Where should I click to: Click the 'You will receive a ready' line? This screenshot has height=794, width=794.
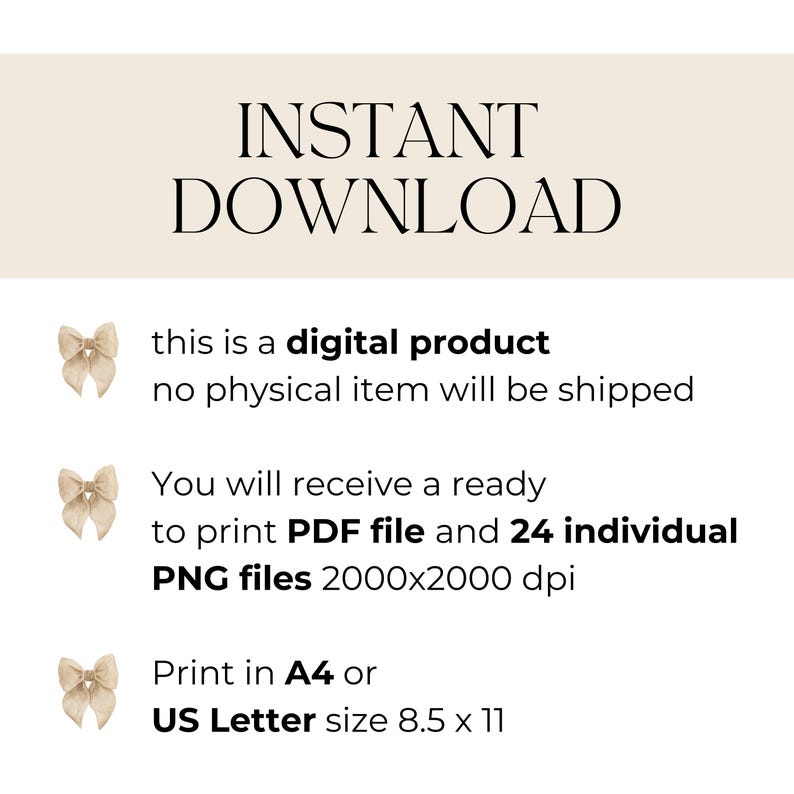point(349,486)
